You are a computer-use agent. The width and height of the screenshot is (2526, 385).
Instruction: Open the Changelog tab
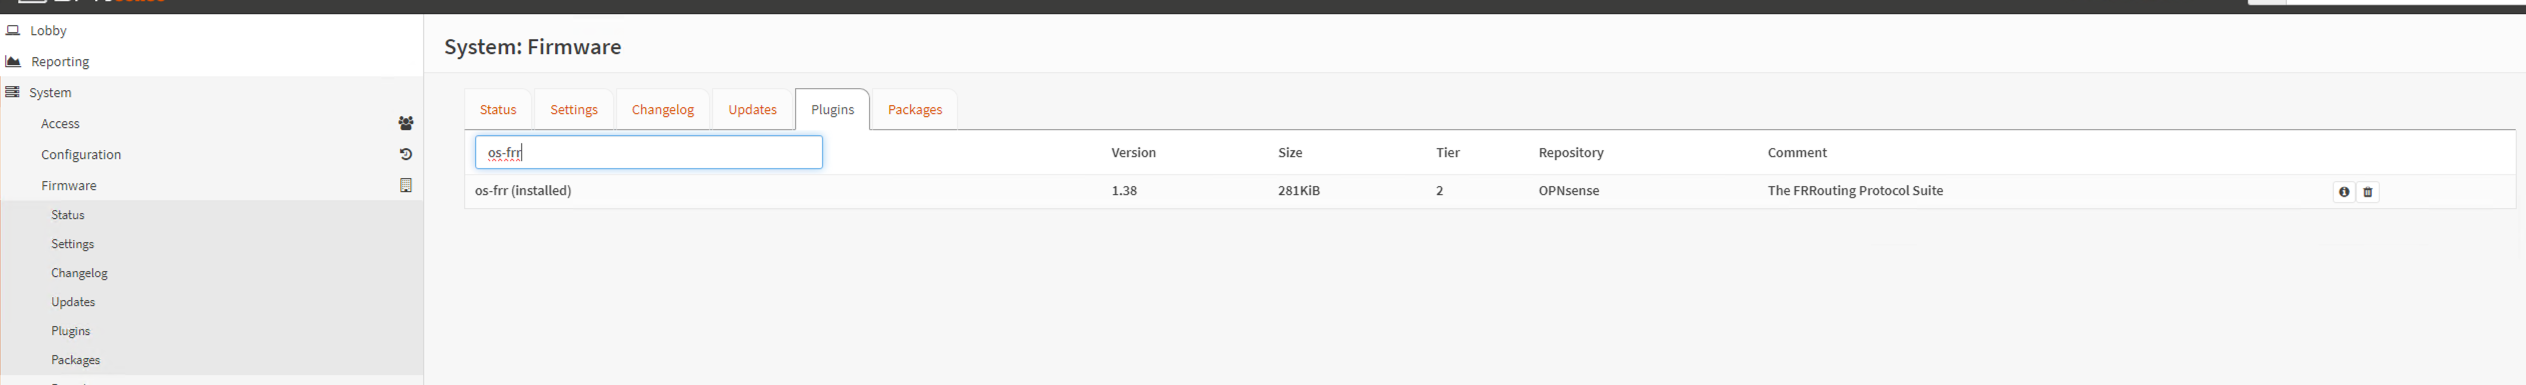(663, 110)
